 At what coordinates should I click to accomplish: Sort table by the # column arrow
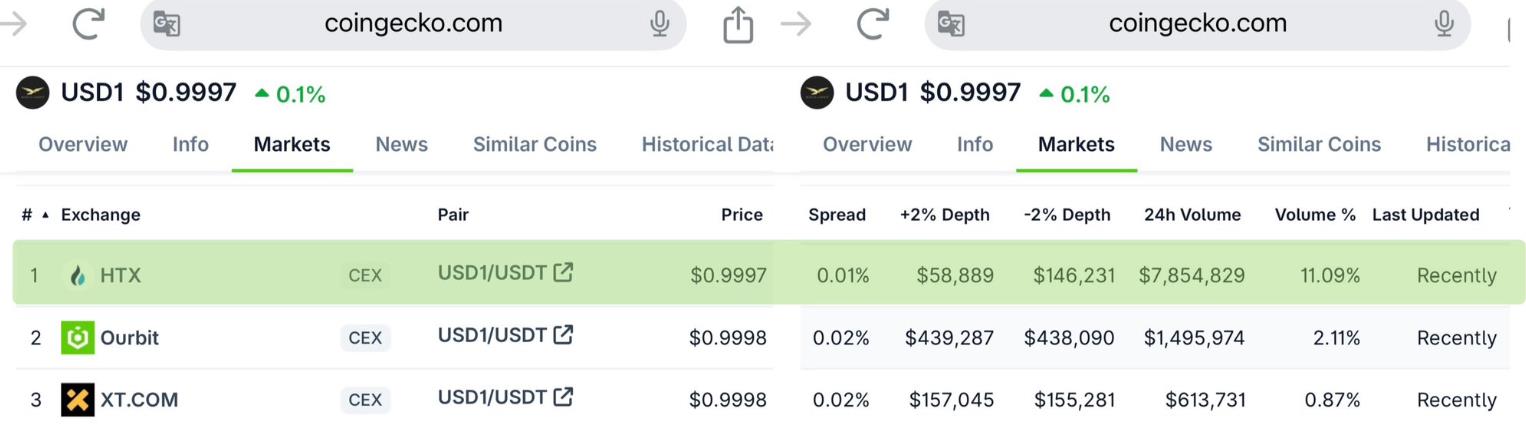45,215
